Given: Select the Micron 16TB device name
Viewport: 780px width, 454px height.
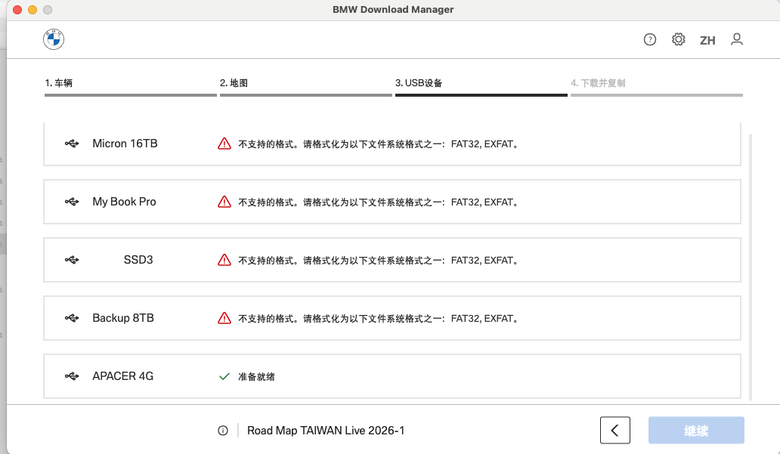Looking at the screenshot, I should [125, 144].
